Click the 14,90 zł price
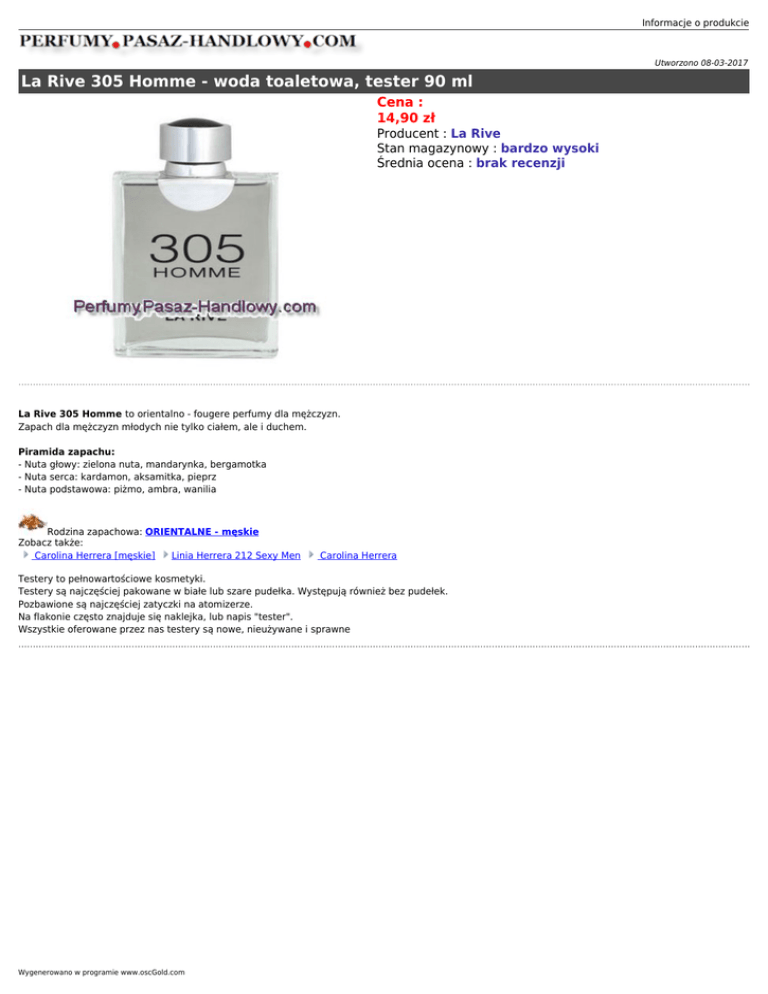 (406, 118)
